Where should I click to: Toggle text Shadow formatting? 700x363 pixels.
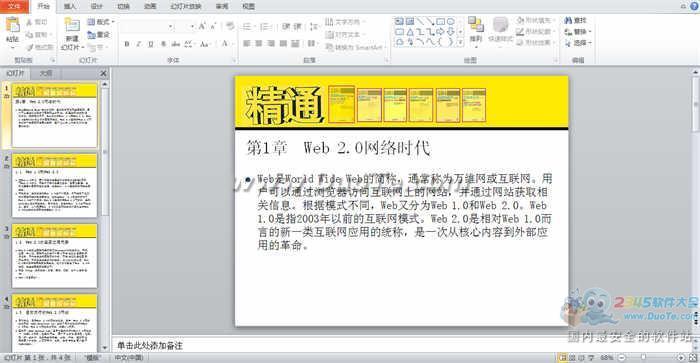click(x=163, y=44)
